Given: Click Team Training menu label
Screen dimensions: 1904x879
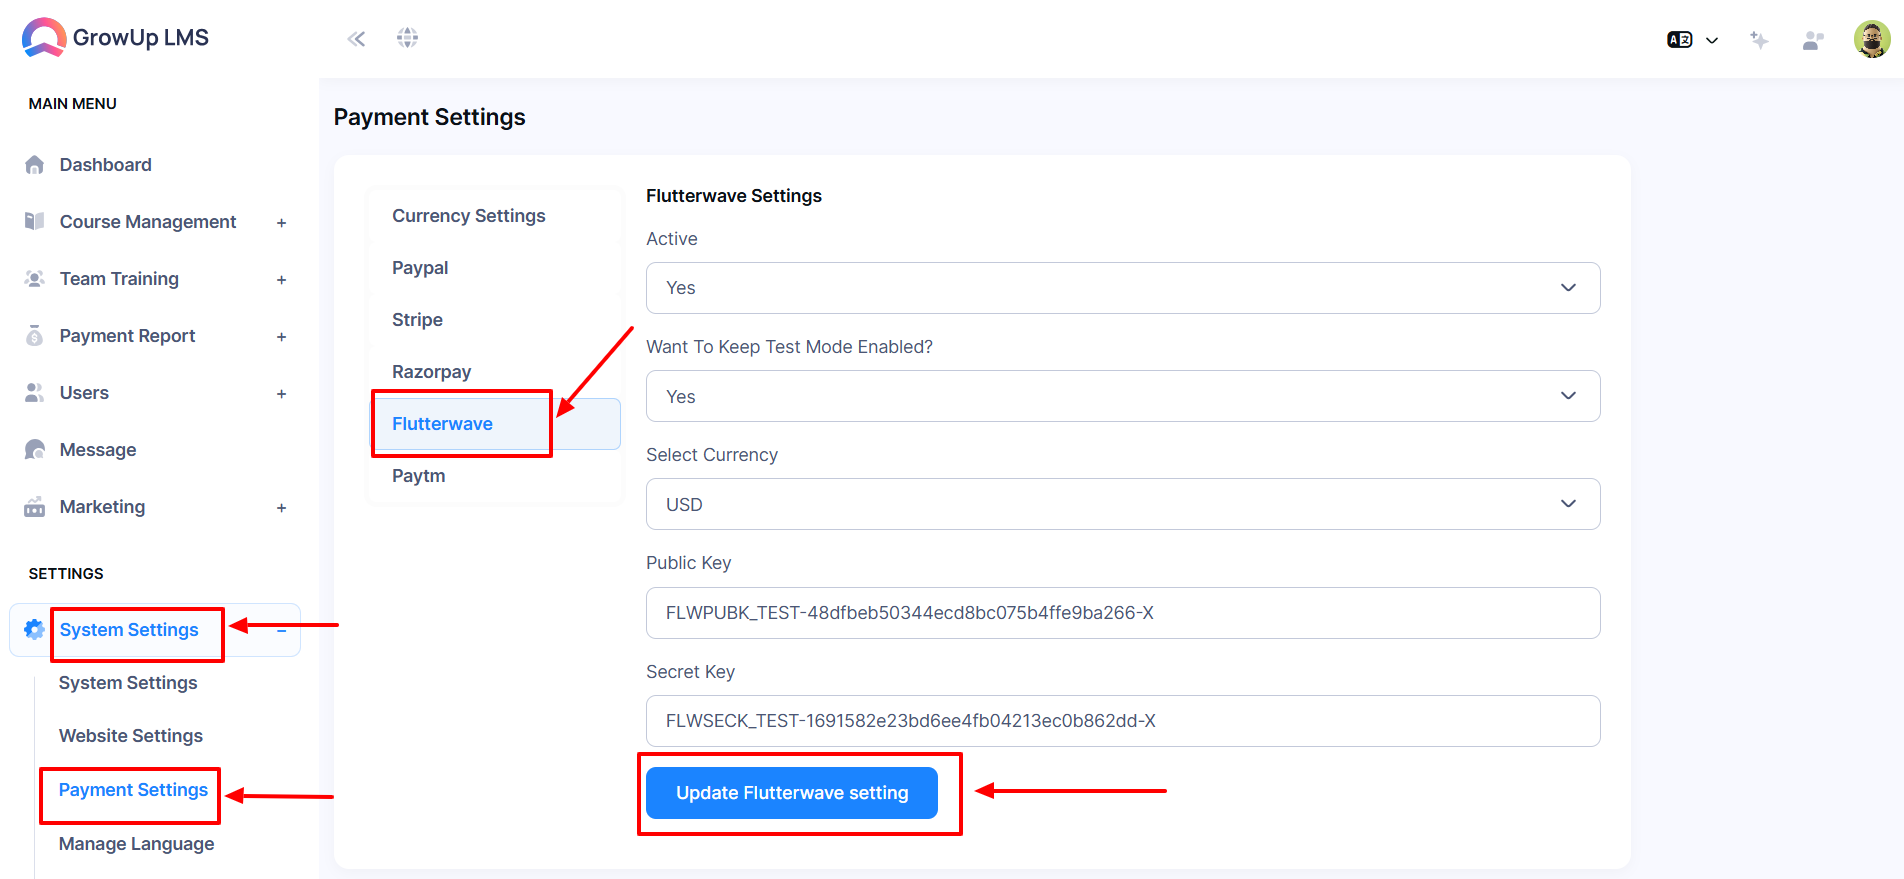Looking at the screenshot, I should [119, 279].
